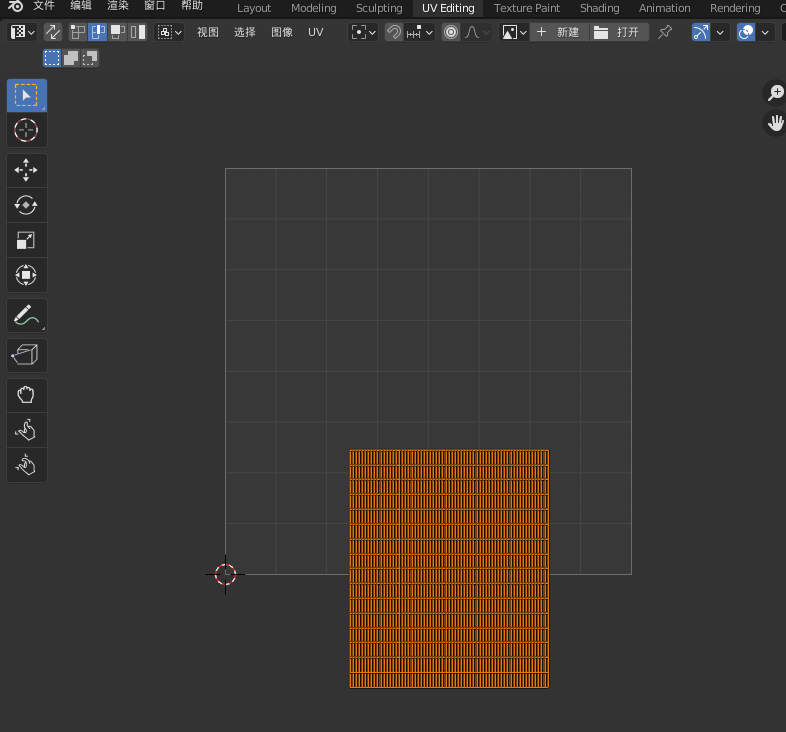Click the 2D cursor crosshair at origin
Viewport: 786px width, 732px height.
point(226,575)
